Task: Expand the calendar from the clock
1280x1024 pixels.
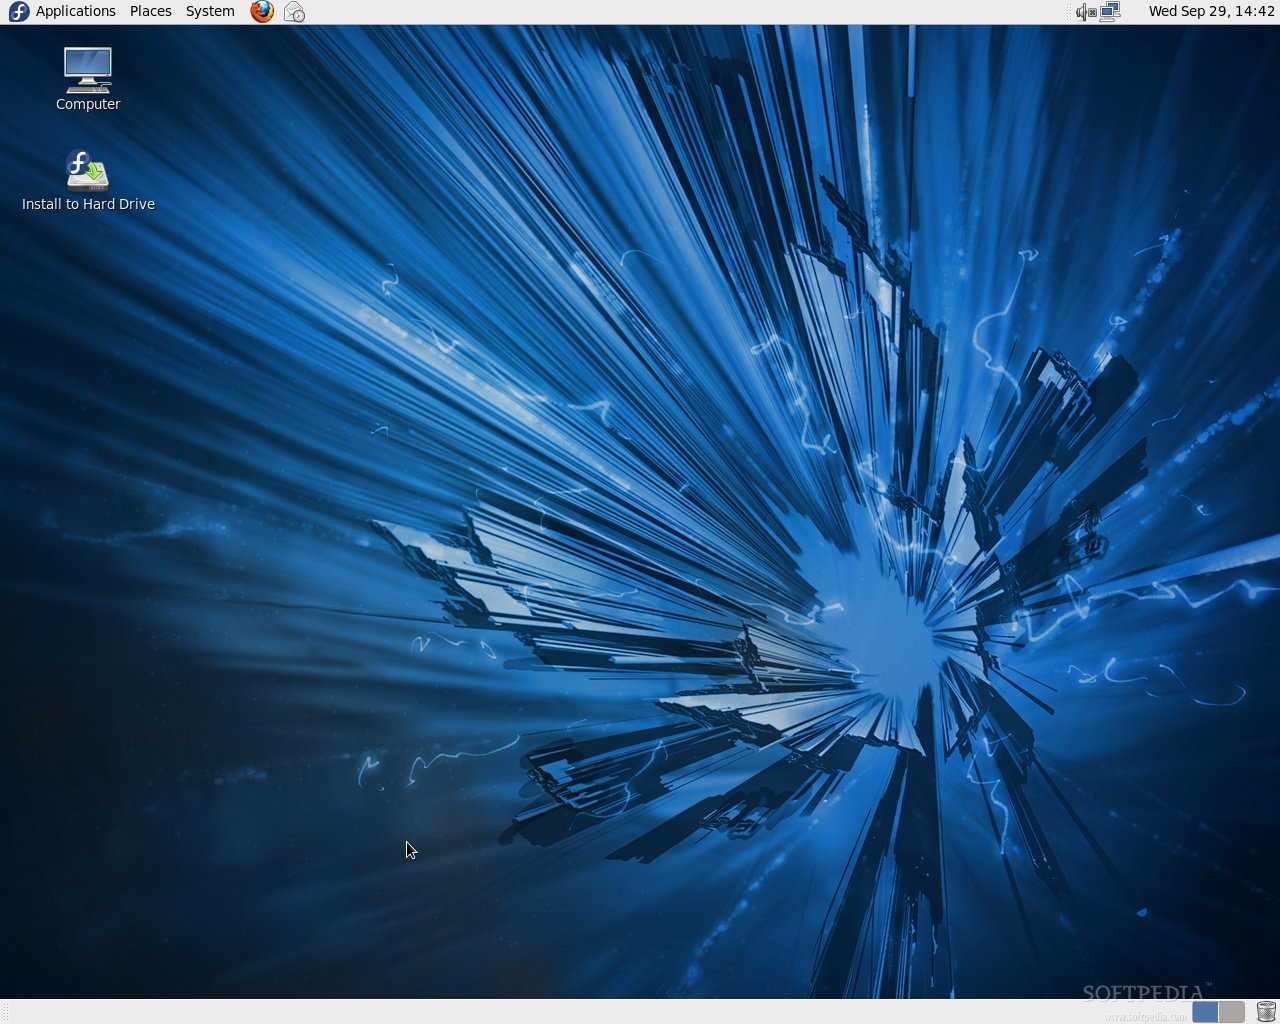Action: pyautogui.click(x=1211, y=12)
